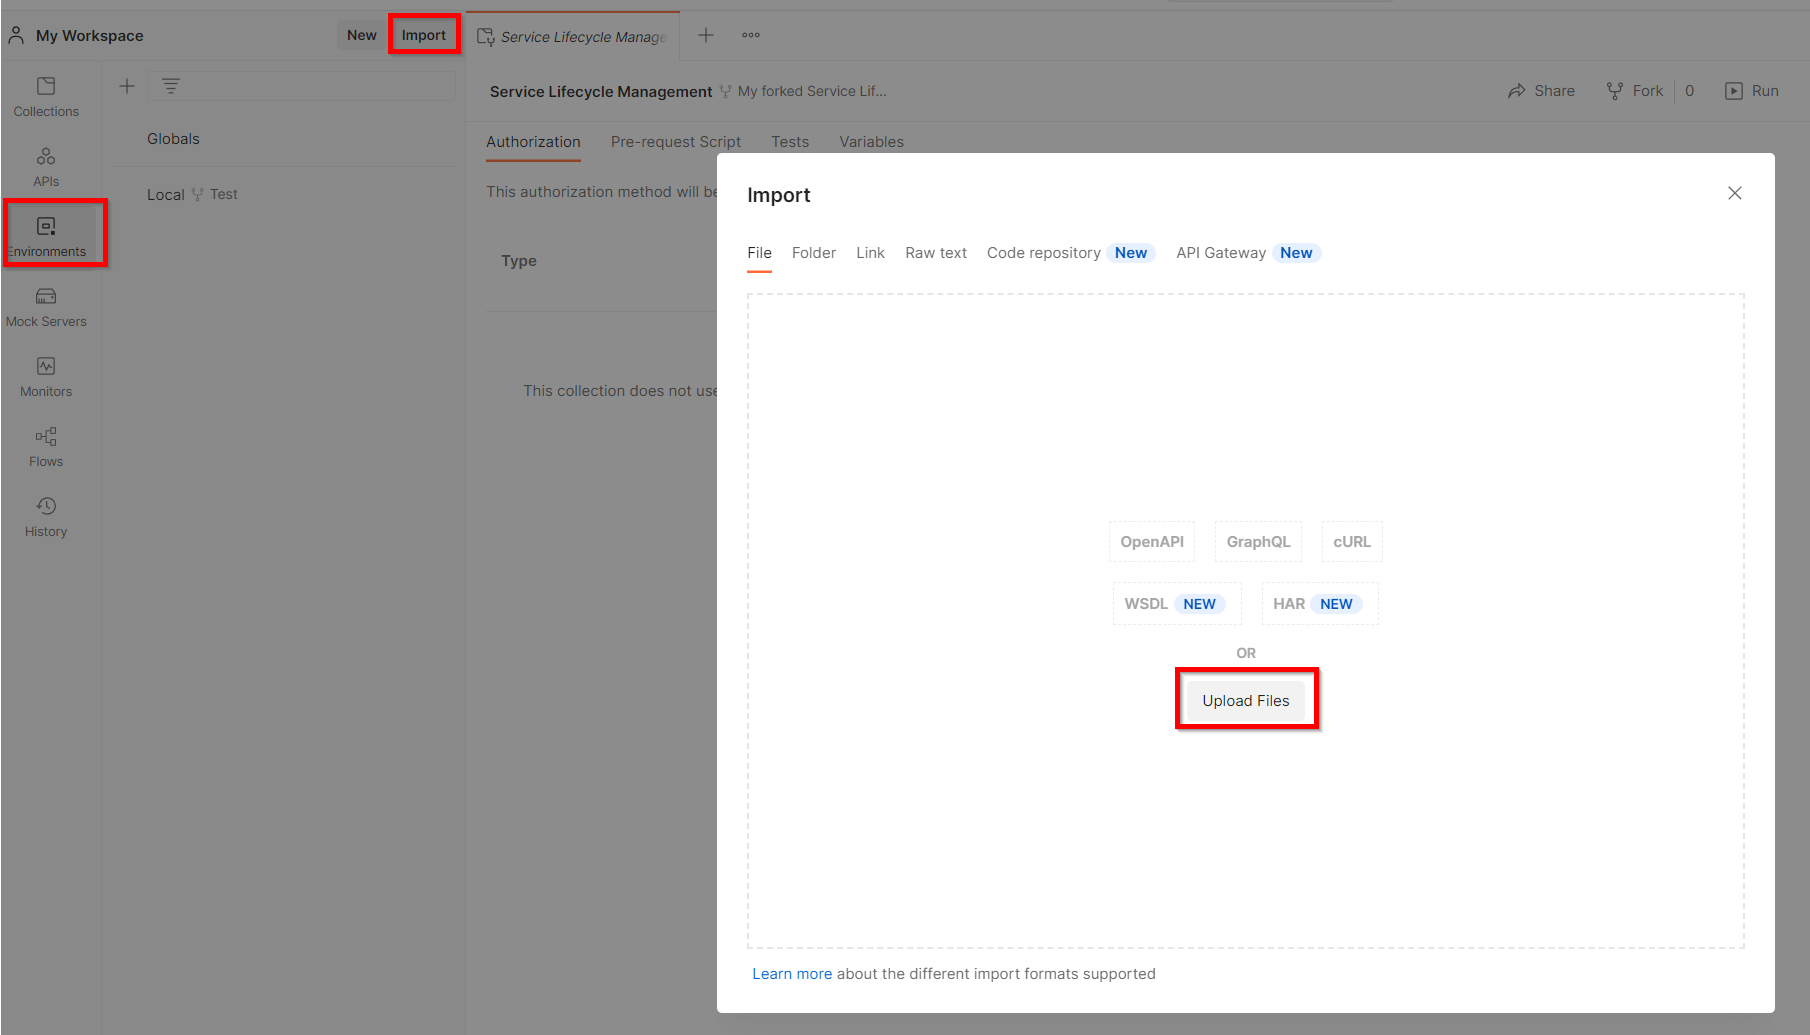Image resolution: width=1810 pixels, height=1035 pixels.
Task: Open the Flows sidebar section
Action: (46, 447)
